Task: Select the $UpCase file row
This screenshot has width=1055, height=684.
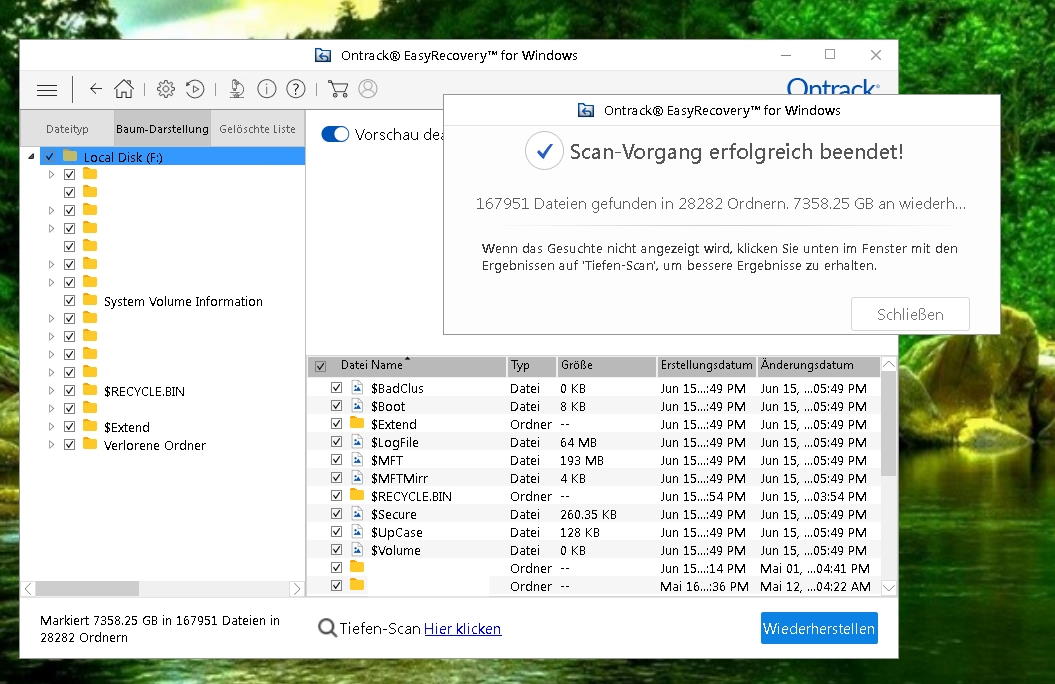Action: pyautogui.click(x=594, y=532)
